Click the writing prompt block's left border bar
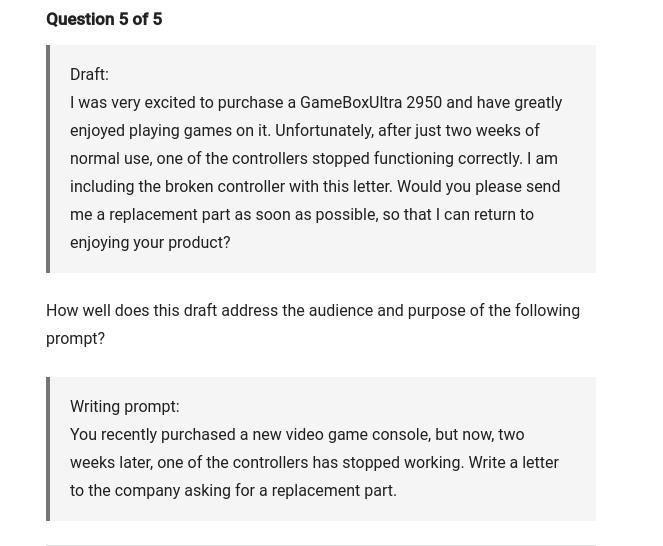The image size is (663, 546). tap(48, 448)
